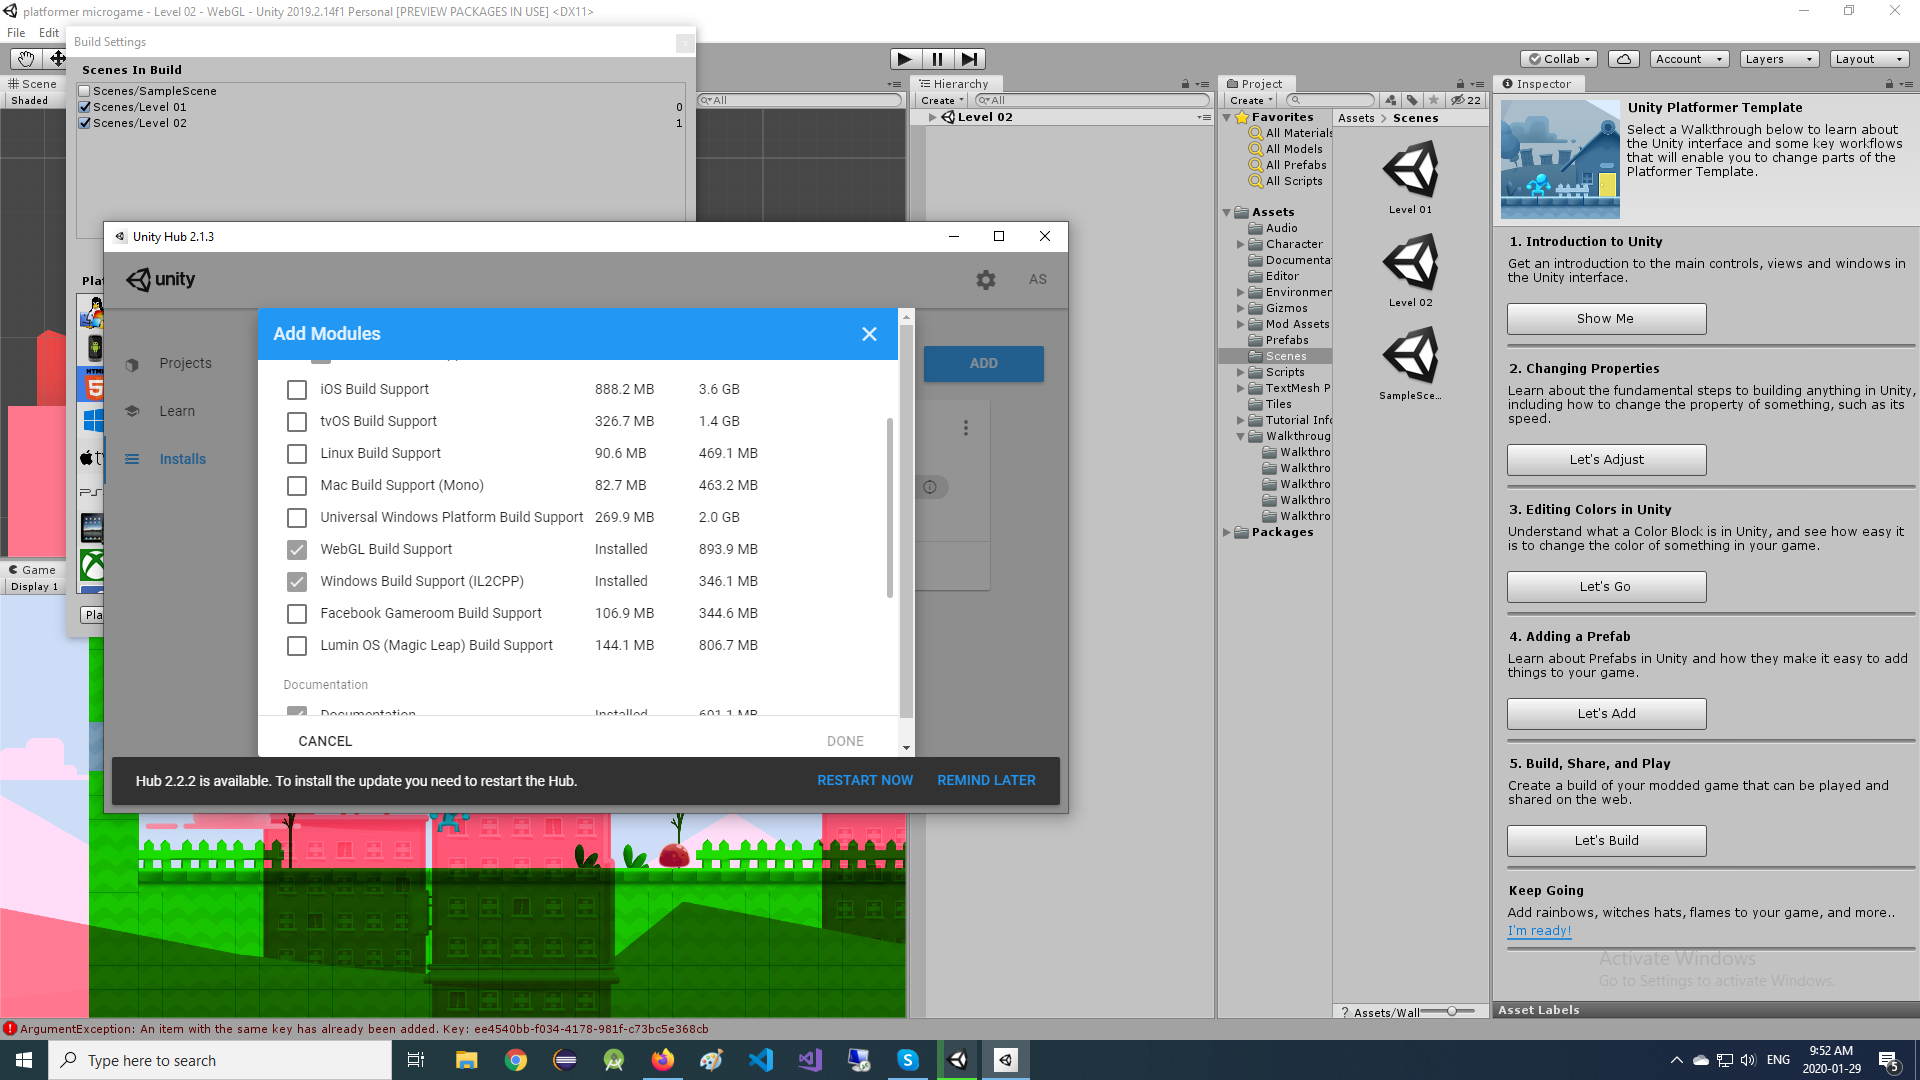Open the three-dot install options menu

[x=965, y=428]
